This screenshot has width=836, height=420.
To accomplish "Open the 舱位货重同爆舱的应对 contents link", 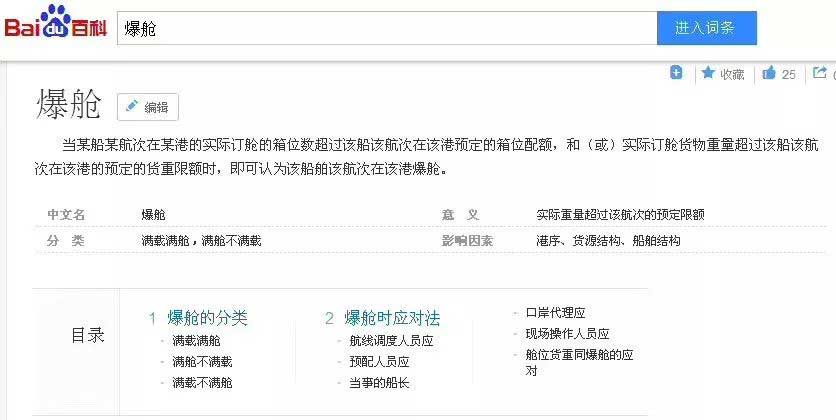I will pos(580,362).
